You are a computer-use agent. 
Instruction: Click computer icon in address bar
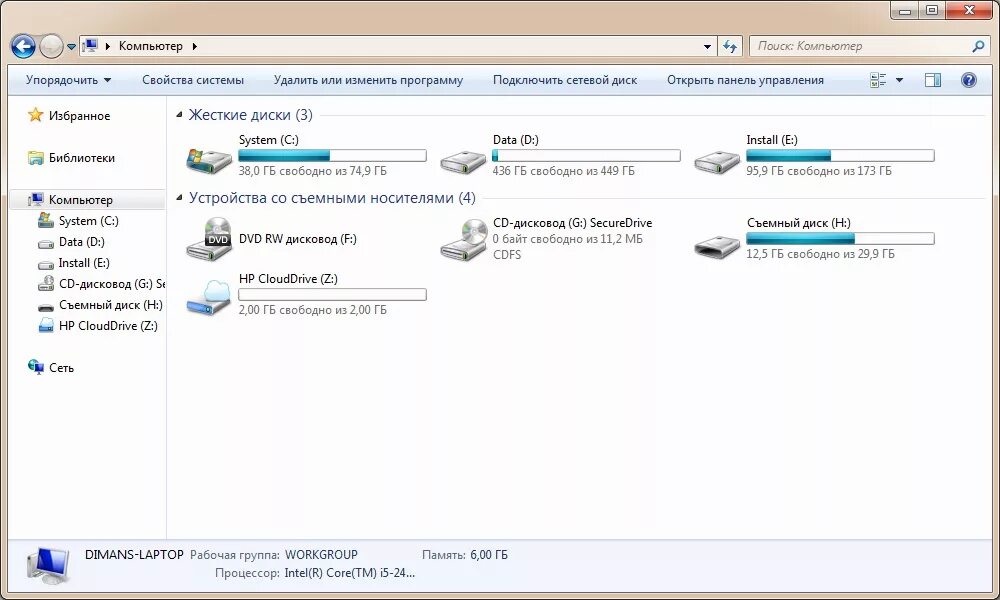click(91, 45)
